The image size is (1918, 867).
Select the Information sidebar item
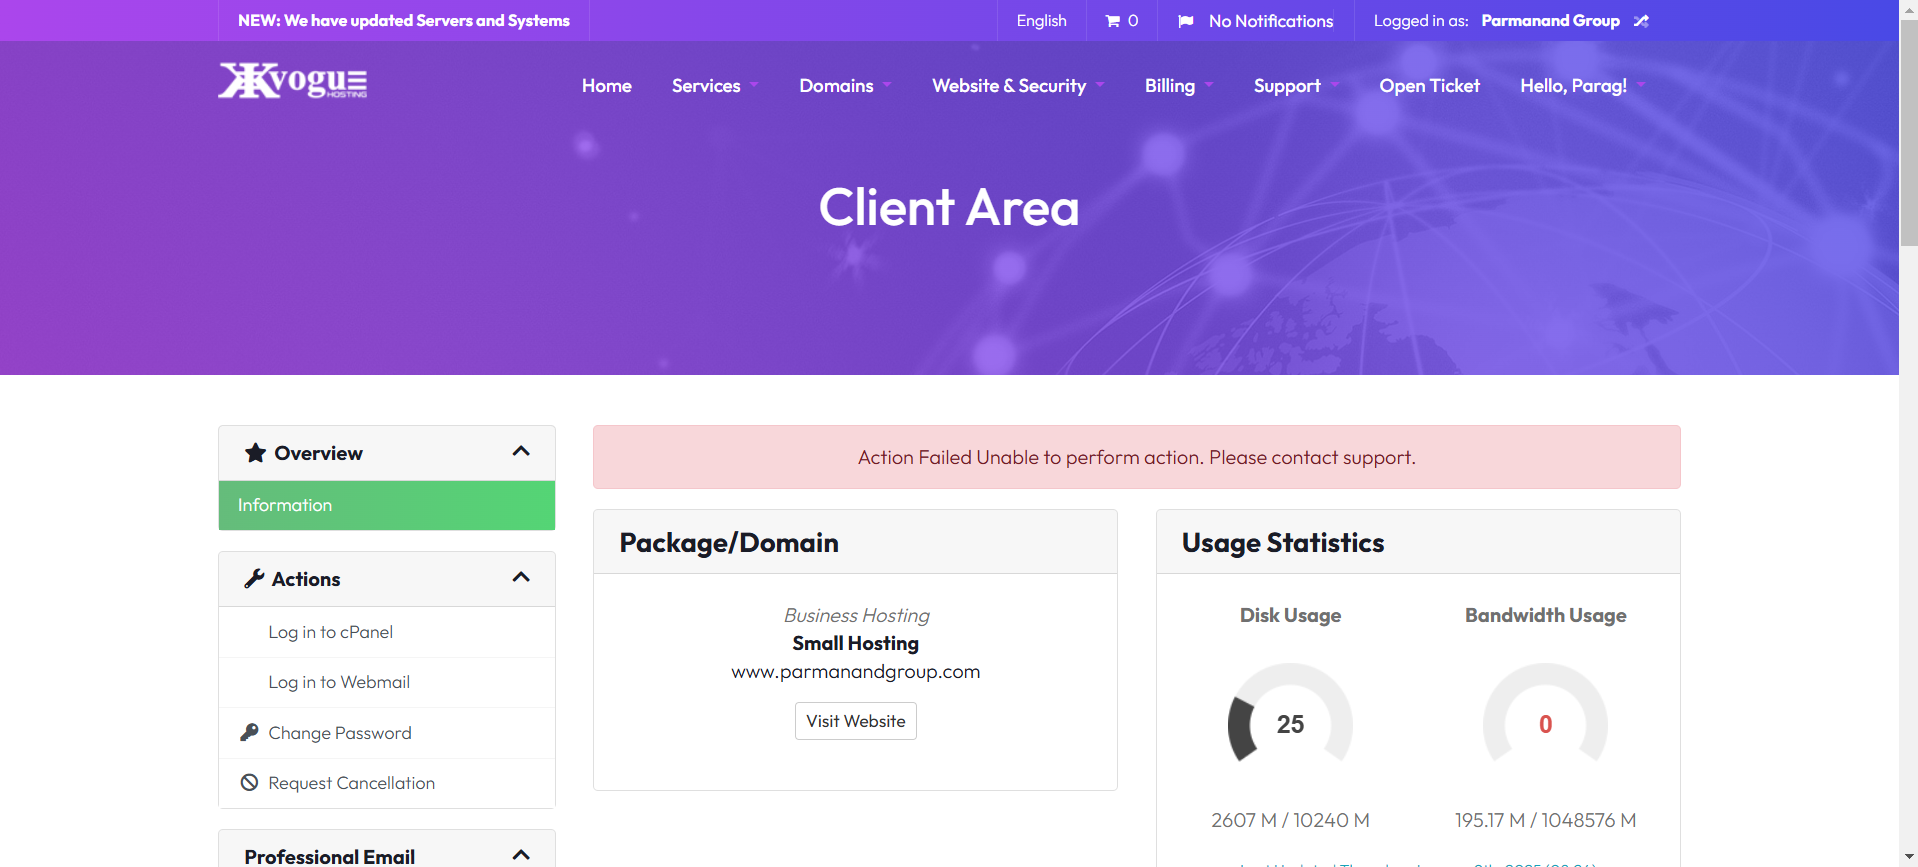[x=387, y=505]
